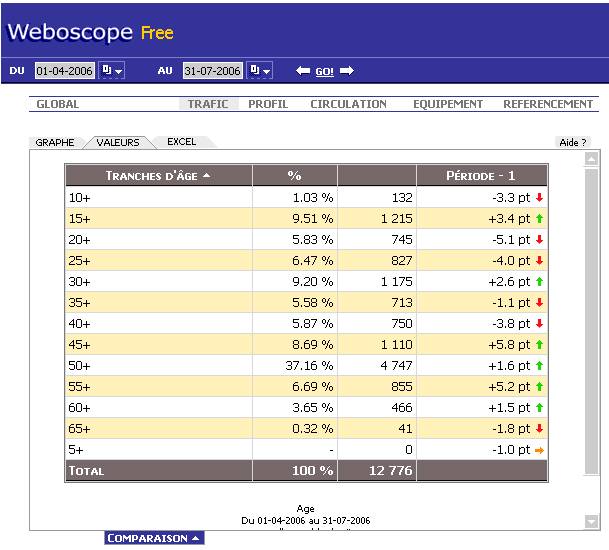This screenshot has width=609, height=550.
Task: Click the orange right arrow in 5+ row
Action: tap(539, 450)
